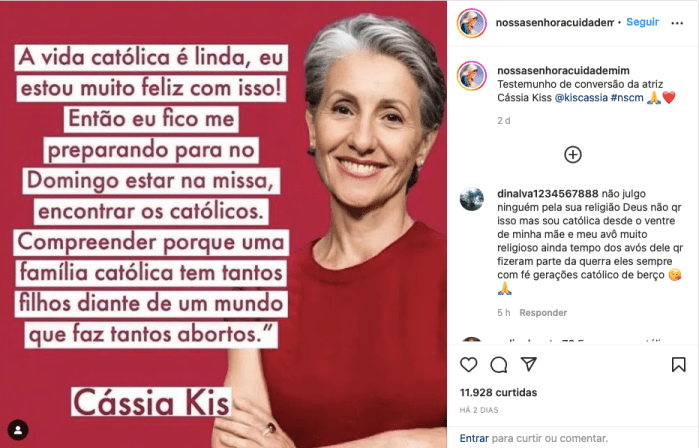The height and width of the screenshot is (448, 699).
Task: Open profile avatar beside caption
Action: [472, 76]
